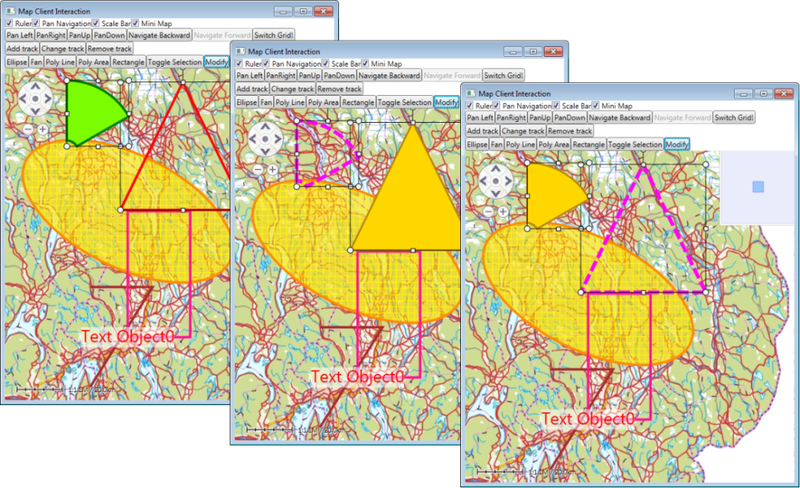Click pan-left arrow in leftmost window's navigation wheel
The image size is (800, 488).
tap(23, 99)
